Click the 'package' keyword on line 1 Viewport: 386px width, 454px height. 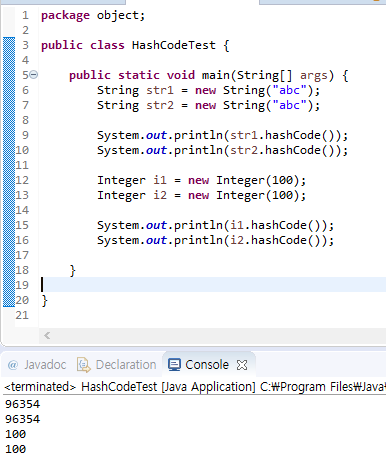65,16
